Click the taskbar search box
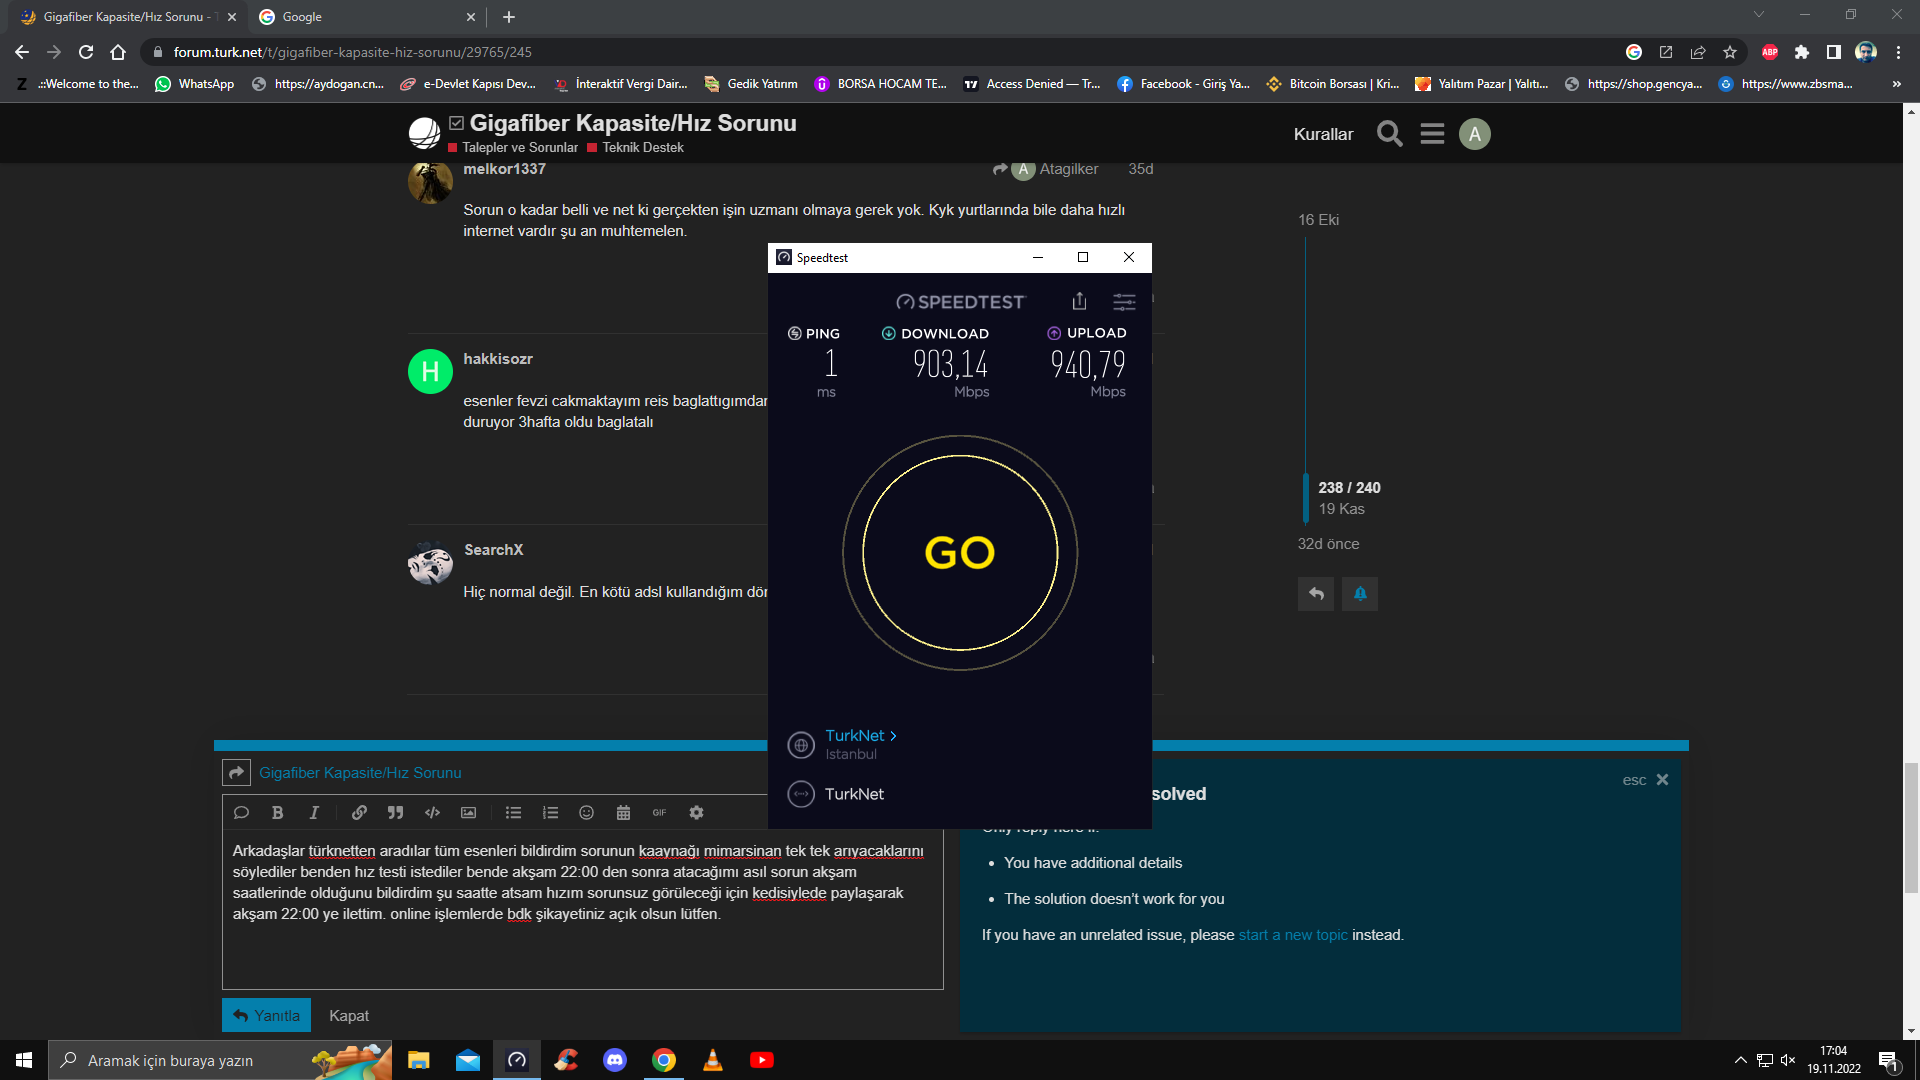The image size is (1920, 1080). click(x=220, y=1060)
